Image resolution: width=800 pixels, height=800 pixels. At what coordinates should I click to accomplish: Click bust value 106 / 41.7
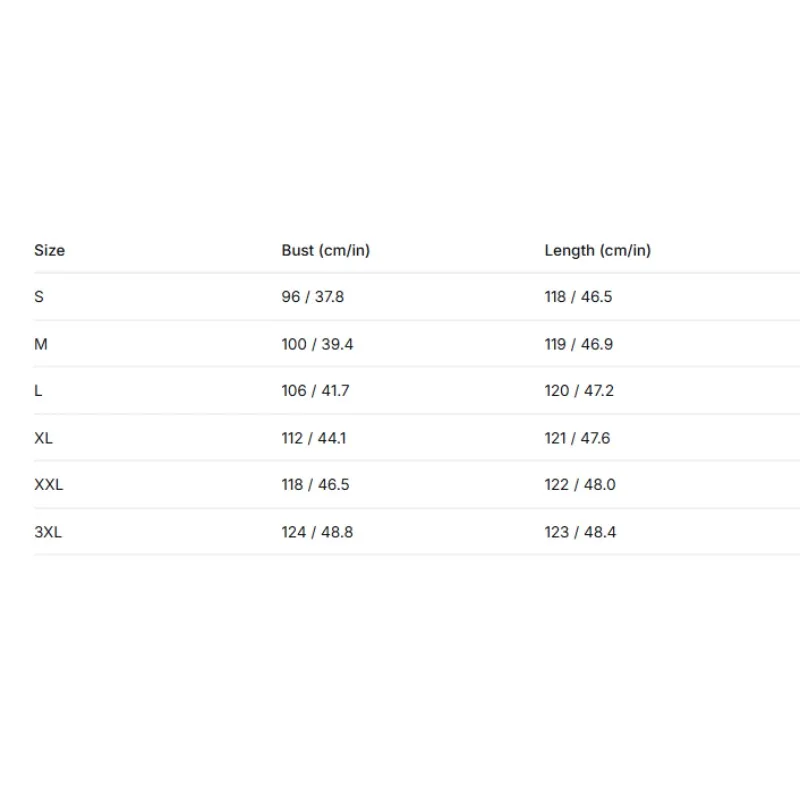click(x=315, y=390)
